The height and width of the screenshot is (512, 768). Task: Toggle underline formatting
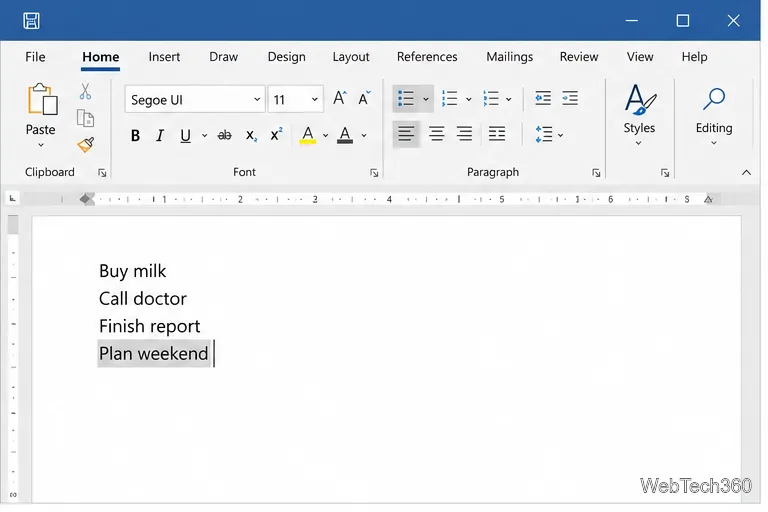pyautogui.click(x=185, y=135)
